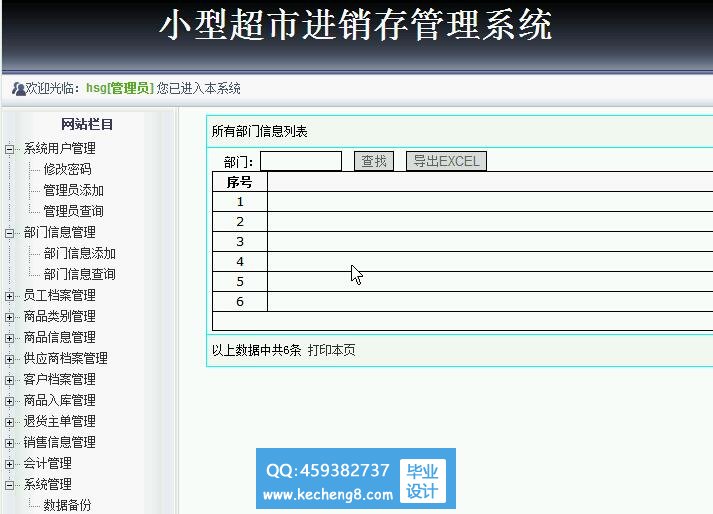Open 修改密码 in the sidebar

67,169
